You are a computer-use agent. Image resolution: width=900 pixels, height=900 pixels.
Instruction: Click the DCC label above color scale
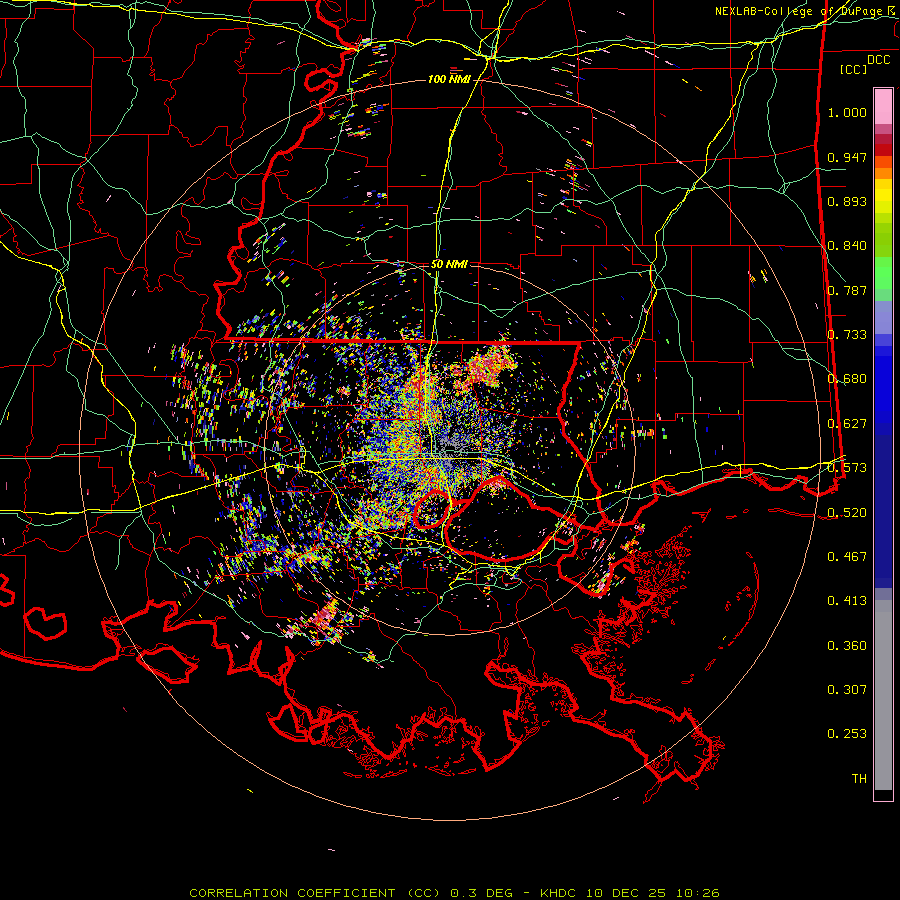coord(878,60)
